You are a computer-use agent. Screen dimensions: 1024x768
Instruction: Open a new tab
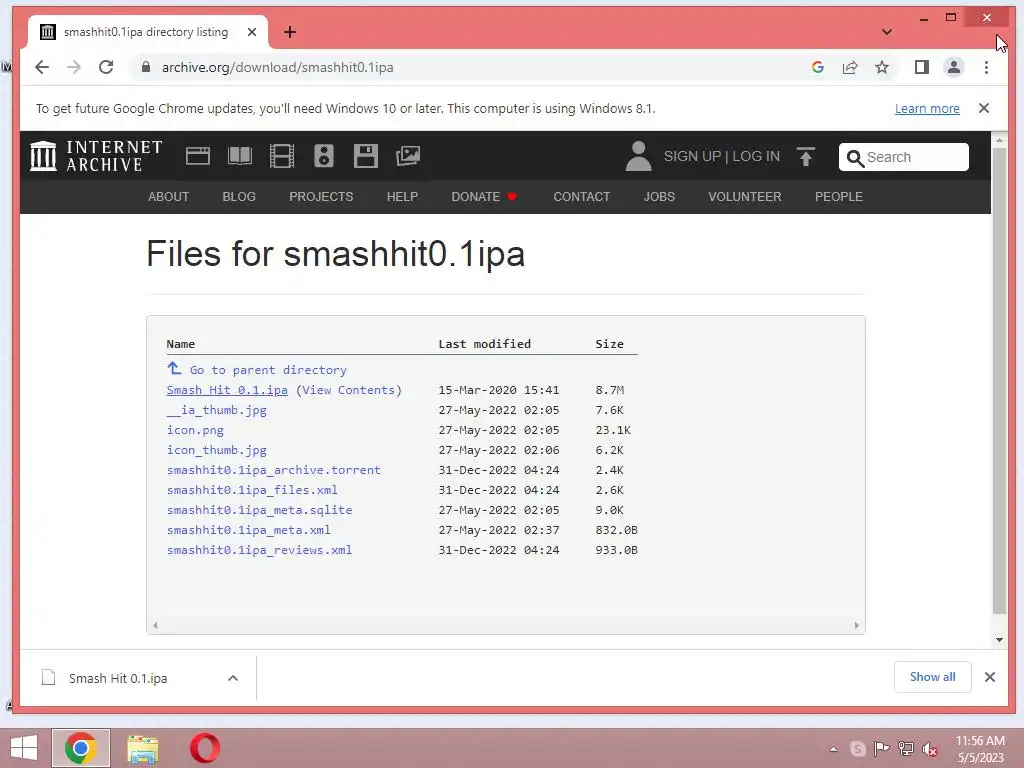click(x=290, y=32)
